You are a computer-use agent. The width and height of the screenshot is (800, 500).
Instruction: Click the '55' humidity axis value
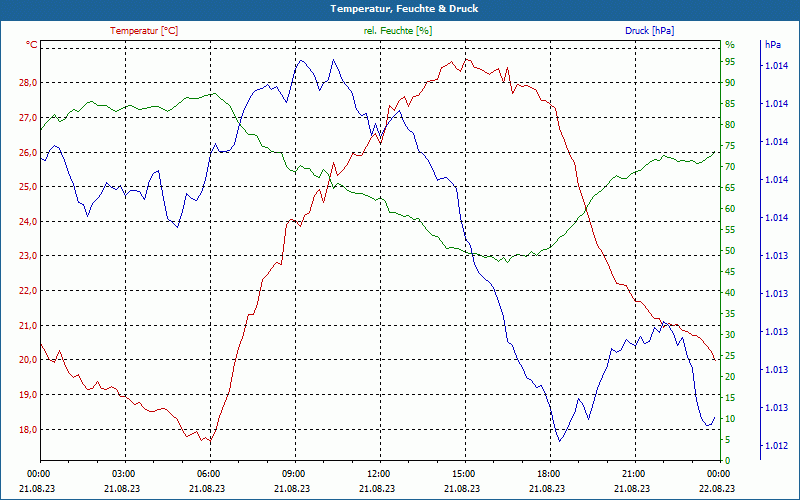click(730, 230)
